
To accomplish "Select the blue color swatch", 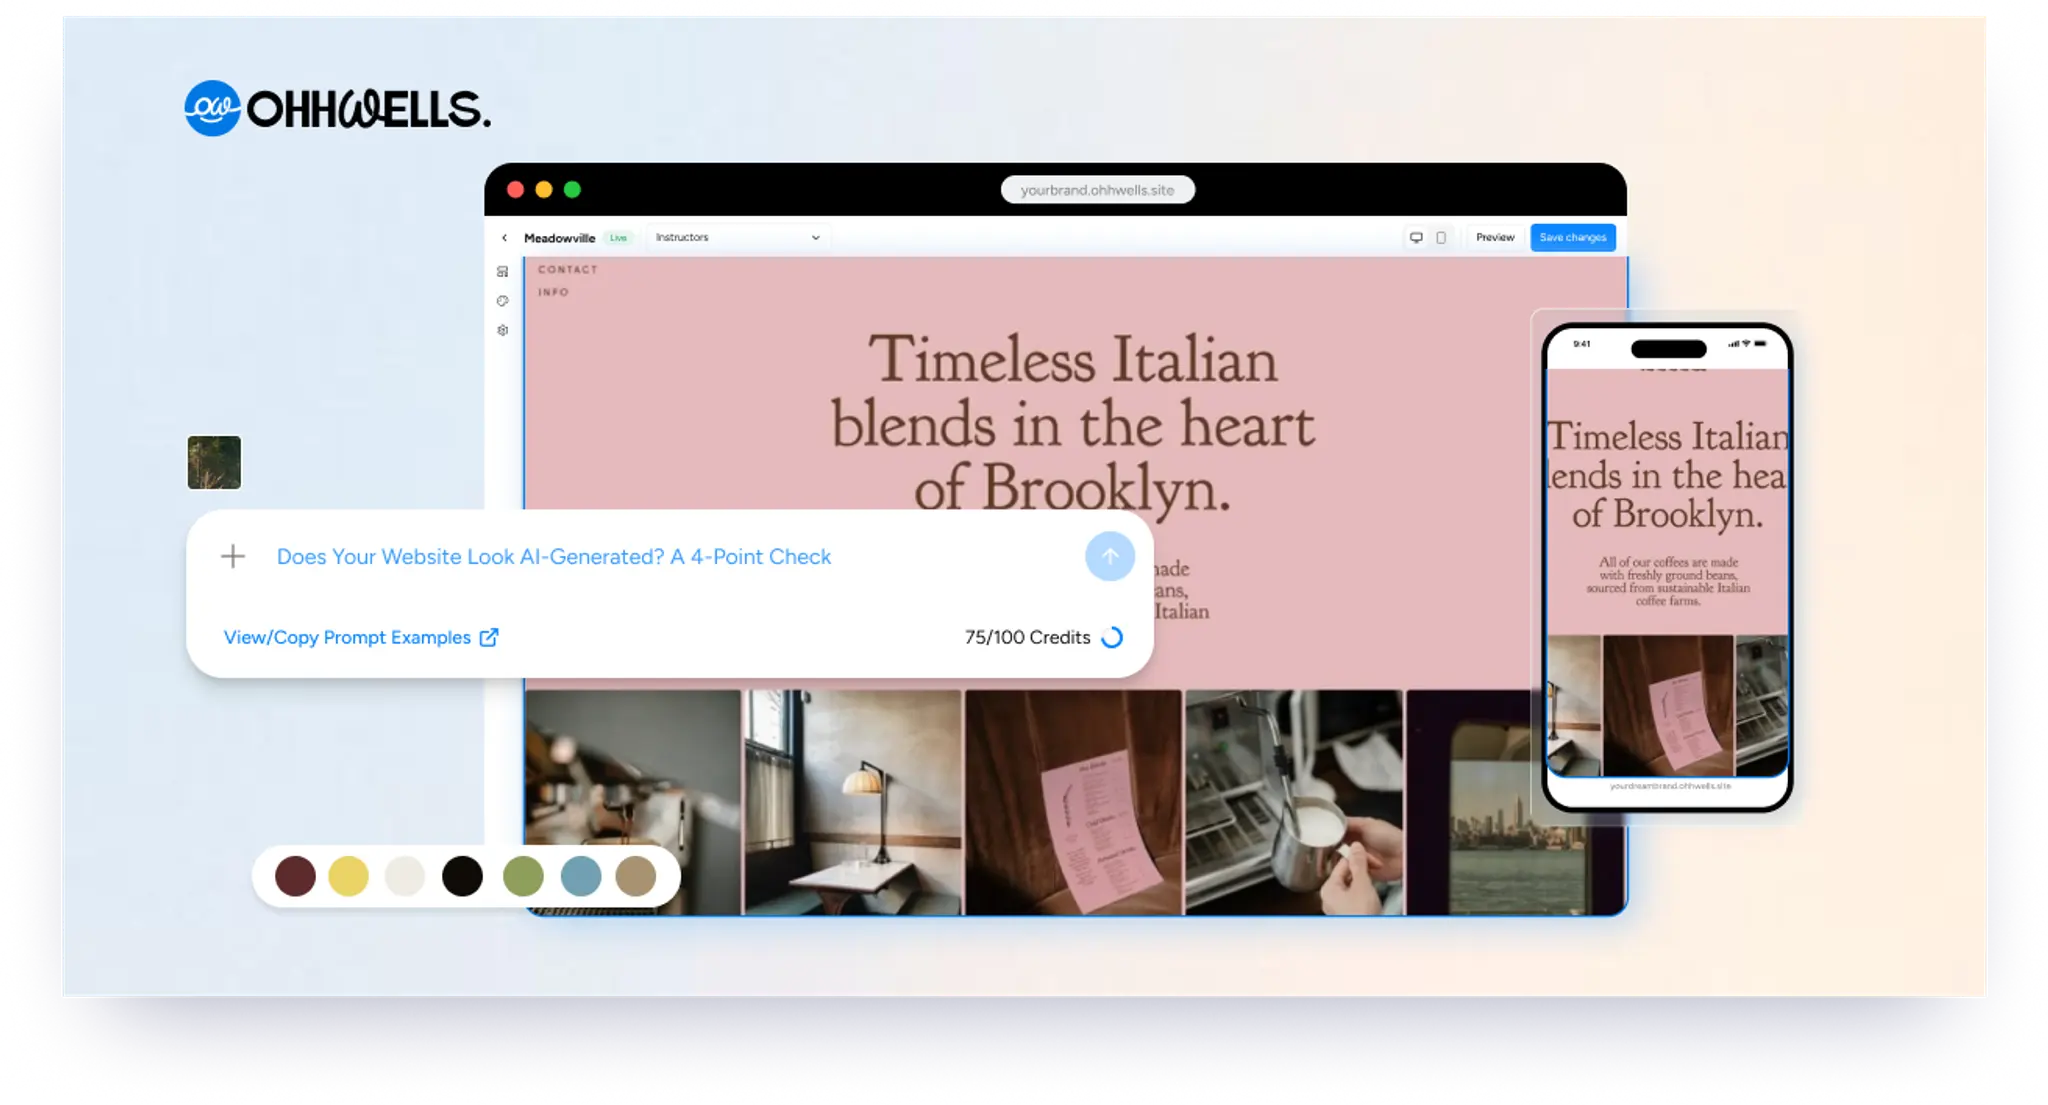I will (x=581, y=876).
